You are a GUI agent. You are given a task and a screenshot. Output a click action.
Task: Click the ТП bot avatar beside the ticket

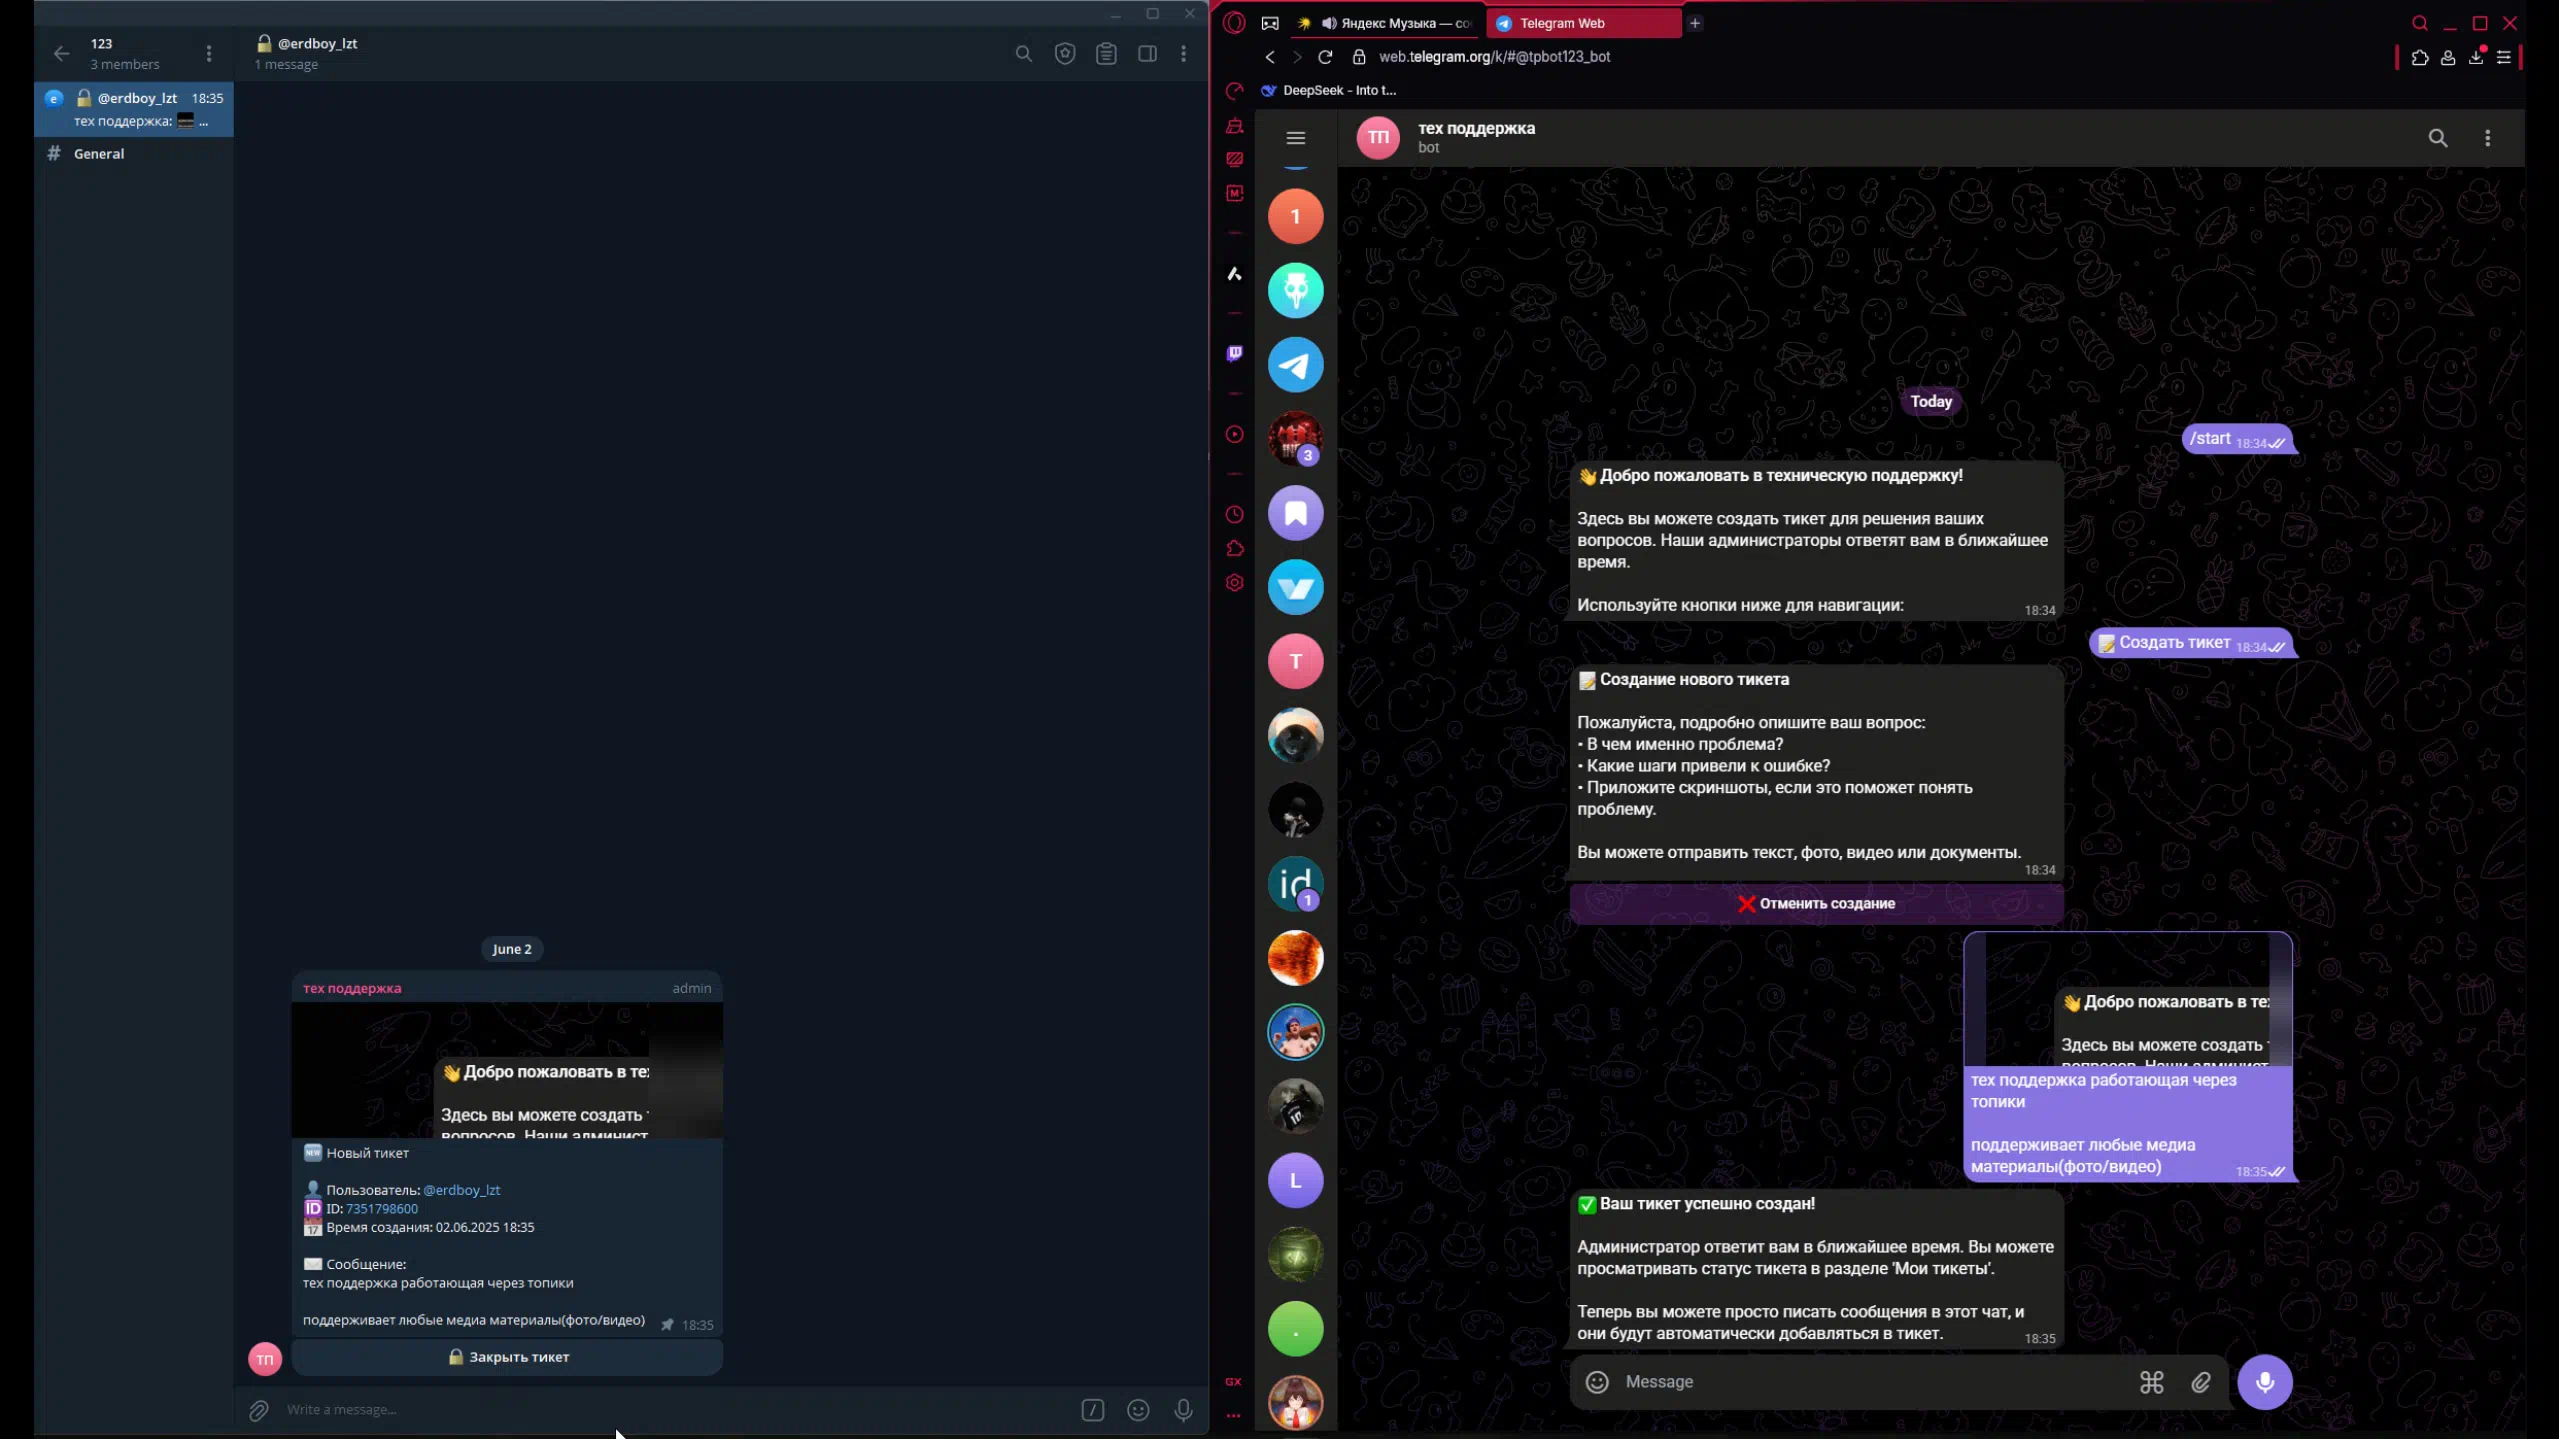(x=265, y=1358)
